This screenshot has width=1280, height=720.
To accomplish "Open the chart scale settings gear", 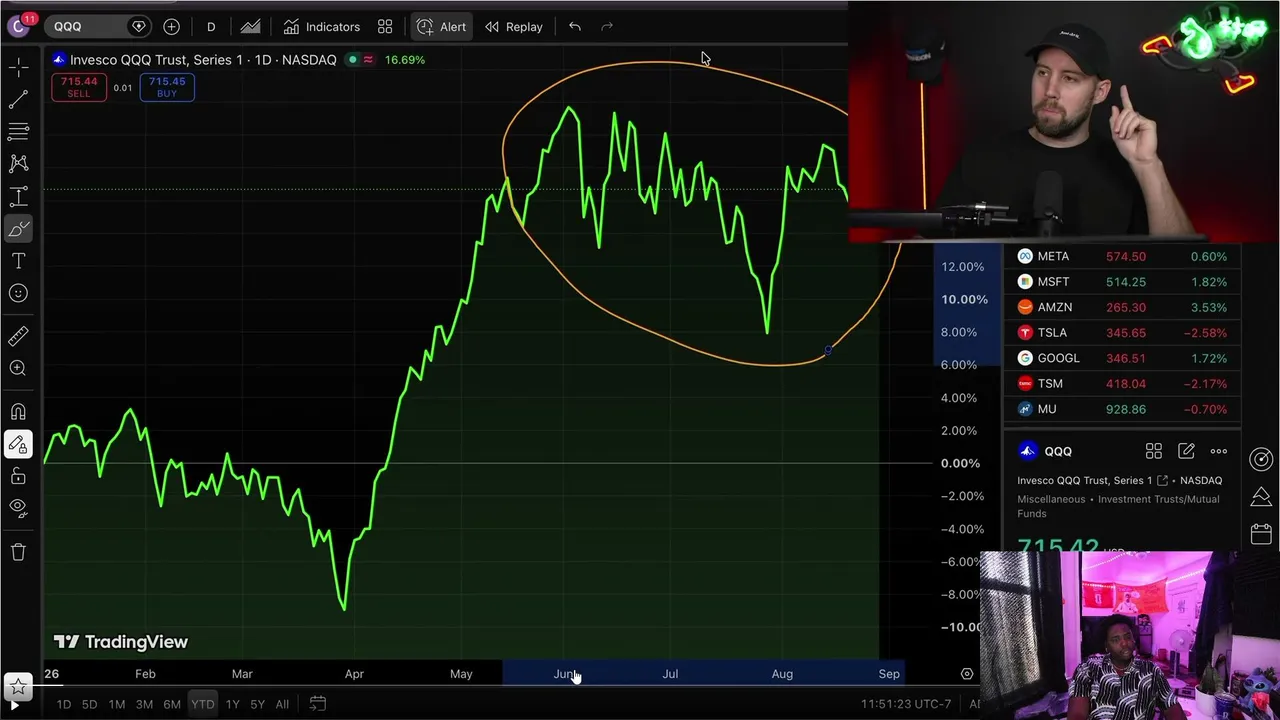I will coord(967,674).
